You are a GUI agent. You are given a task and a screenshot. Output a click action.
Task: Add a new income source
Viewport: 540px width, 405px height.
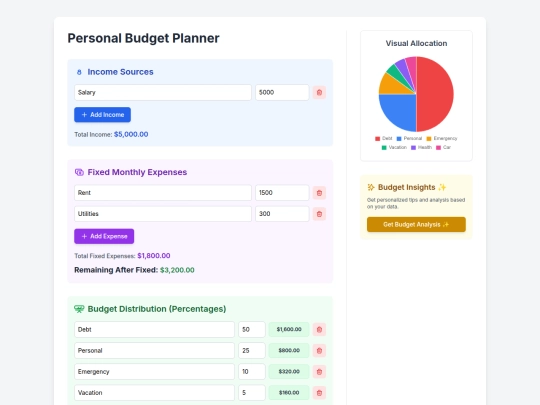102,115
